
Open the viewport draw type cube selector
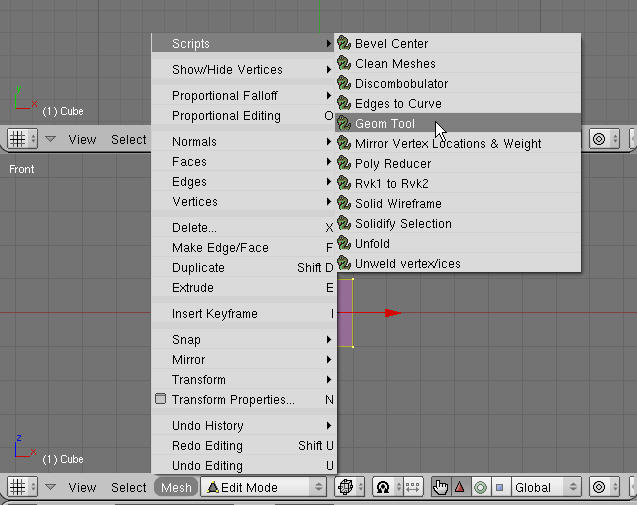click(x=349, y=487)
